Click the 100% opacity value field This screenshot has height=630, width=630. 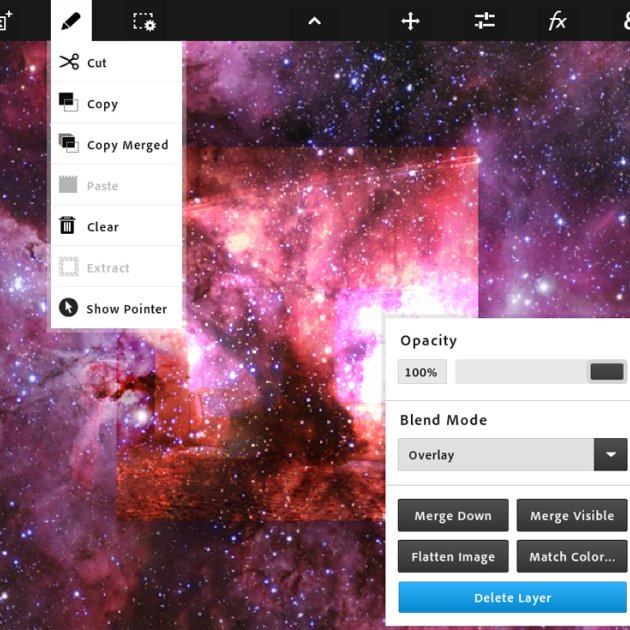point(421,372)
